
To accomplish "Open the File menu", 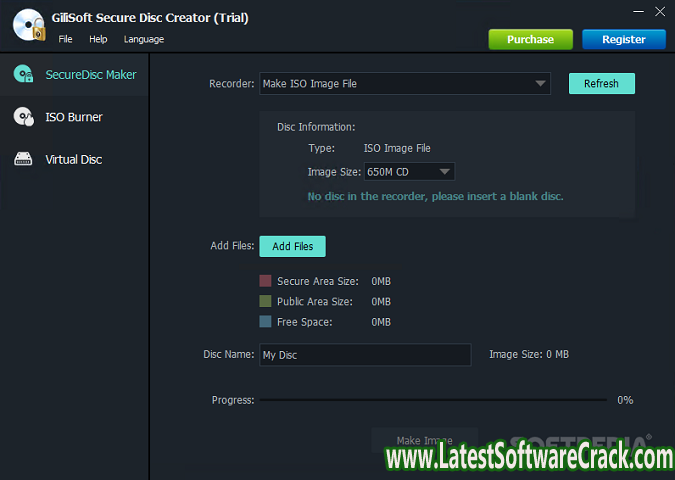I will (65, 39).
